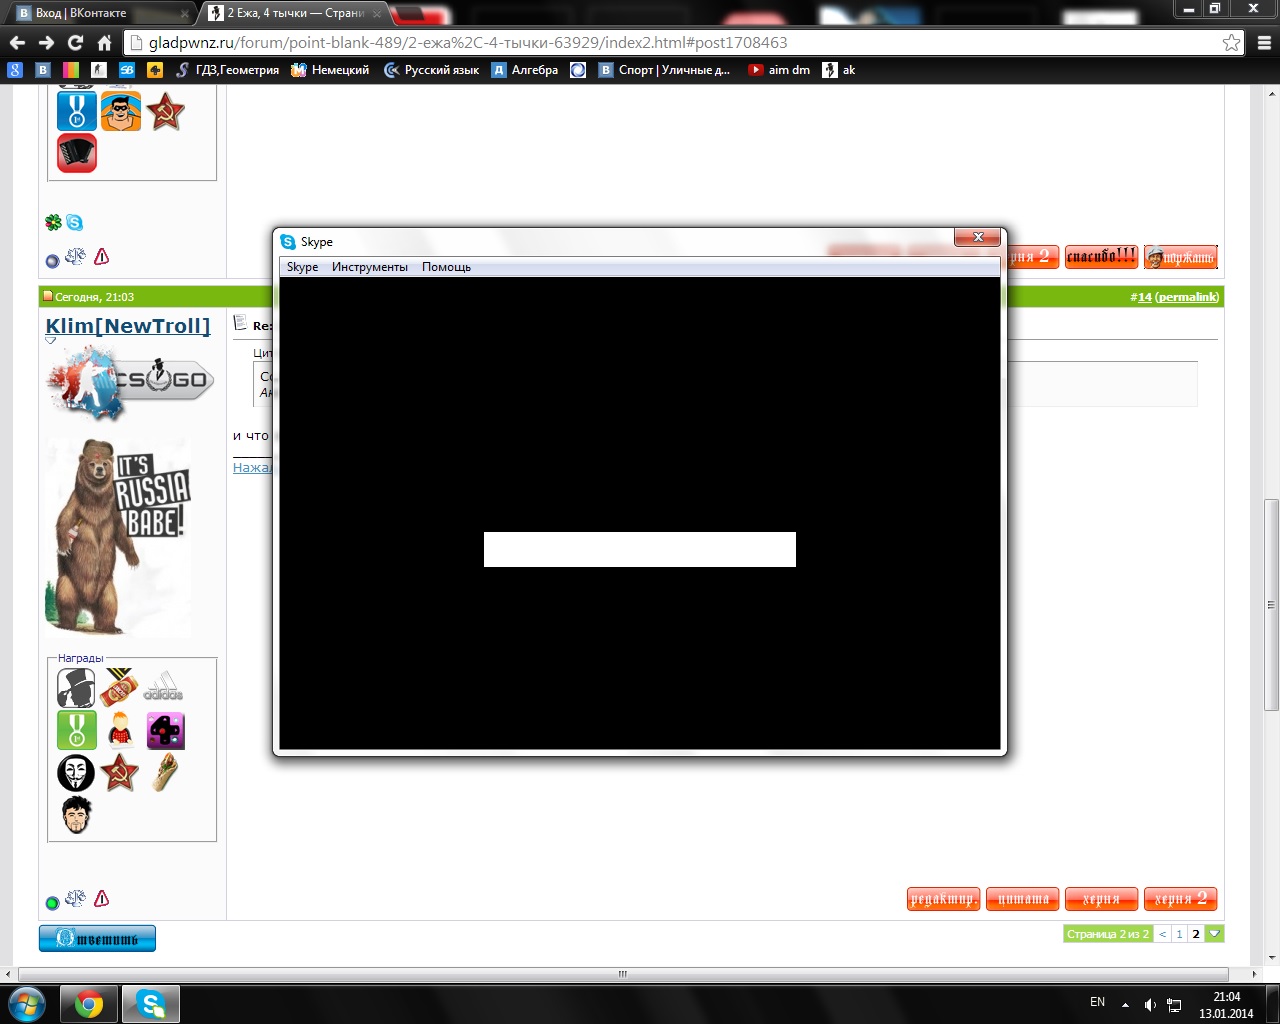Open the Помощь menu in Skype
This screenshot has height=1024, width=1280.
click(x=446, y=267)
